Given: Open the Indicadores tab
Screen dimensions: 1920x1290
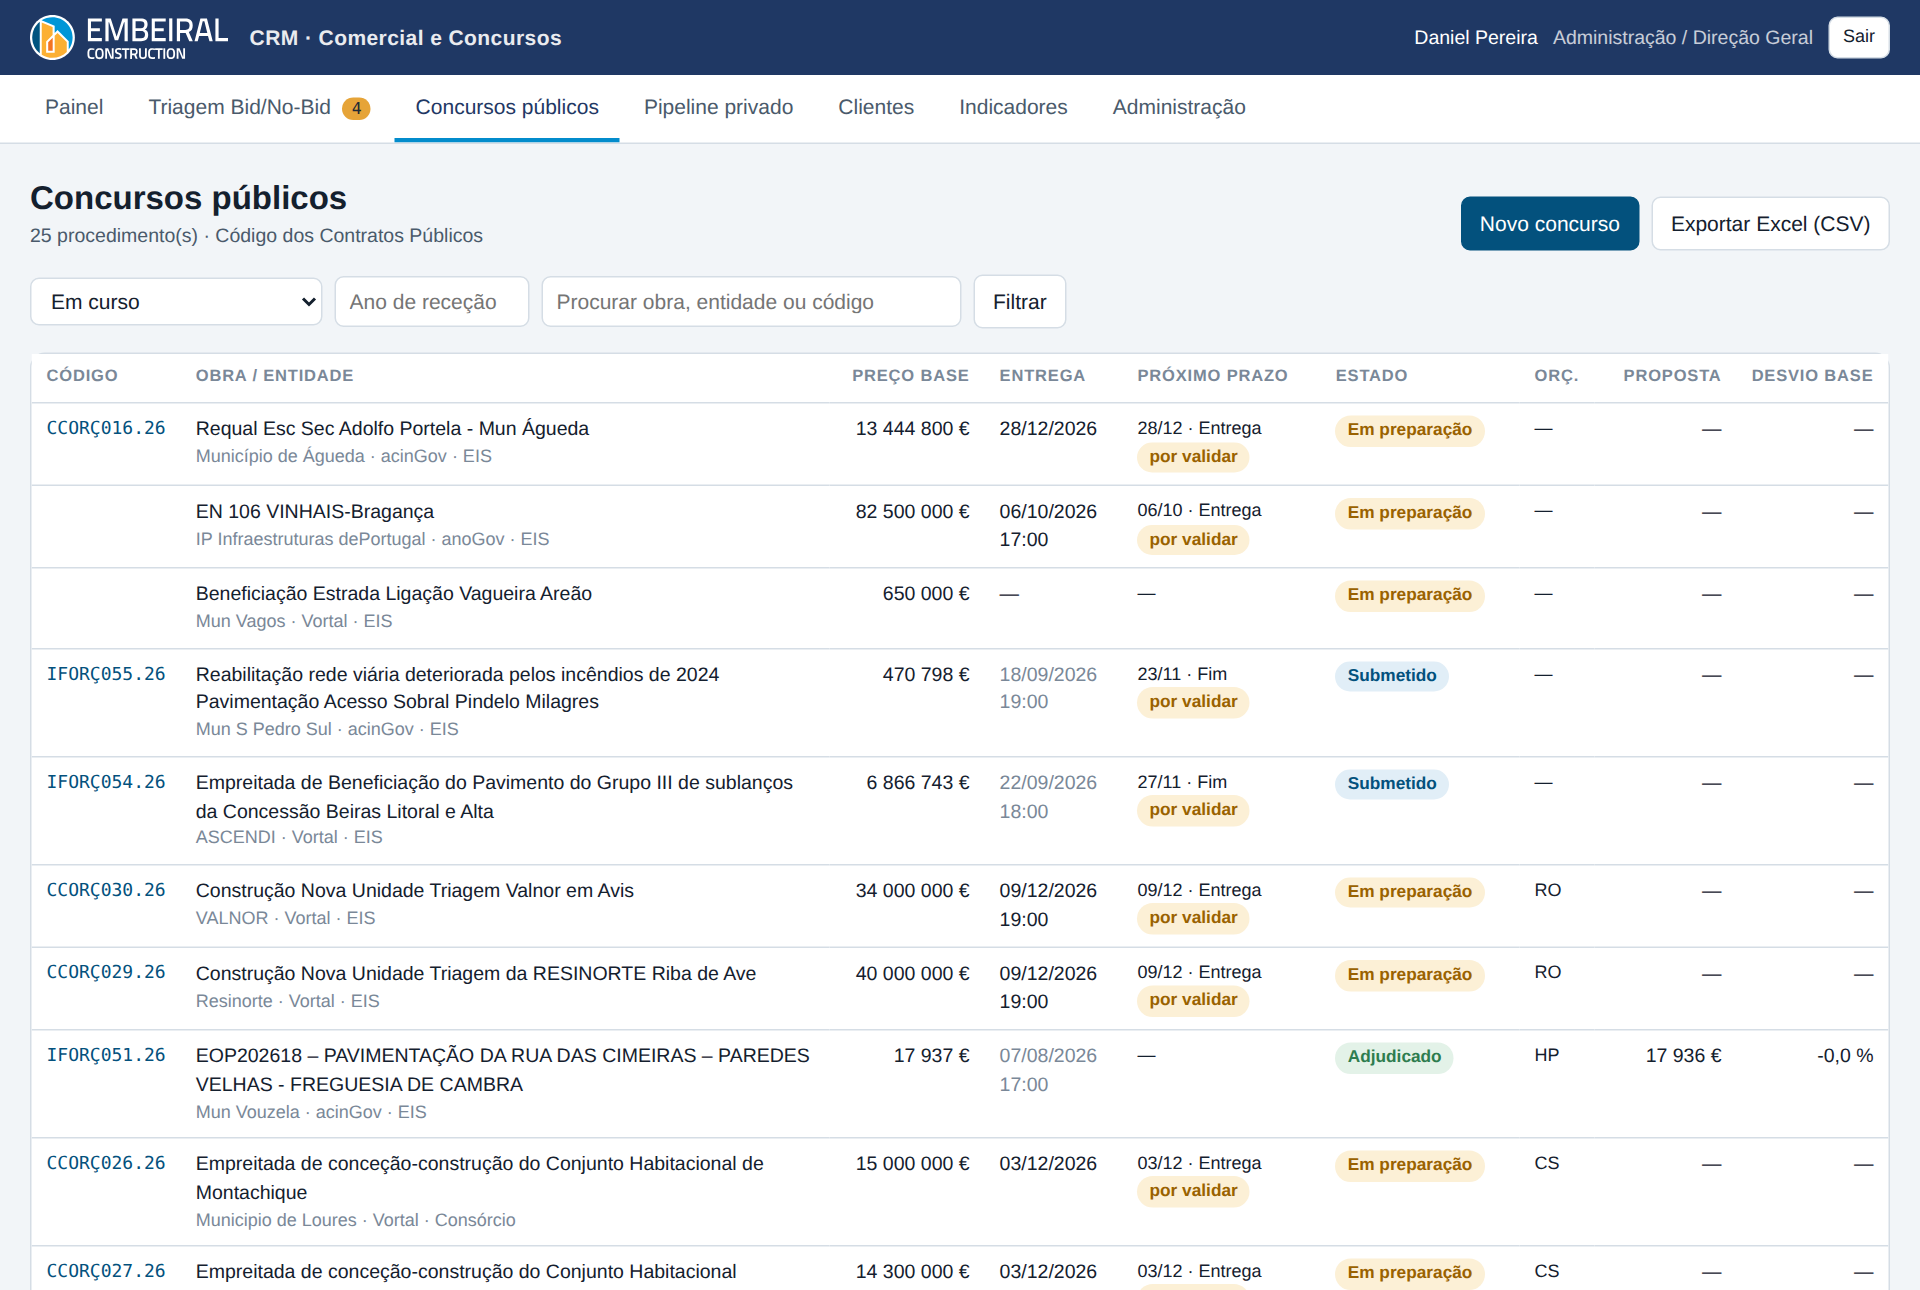Looking at the screenshot, I should coord(1013,107).
